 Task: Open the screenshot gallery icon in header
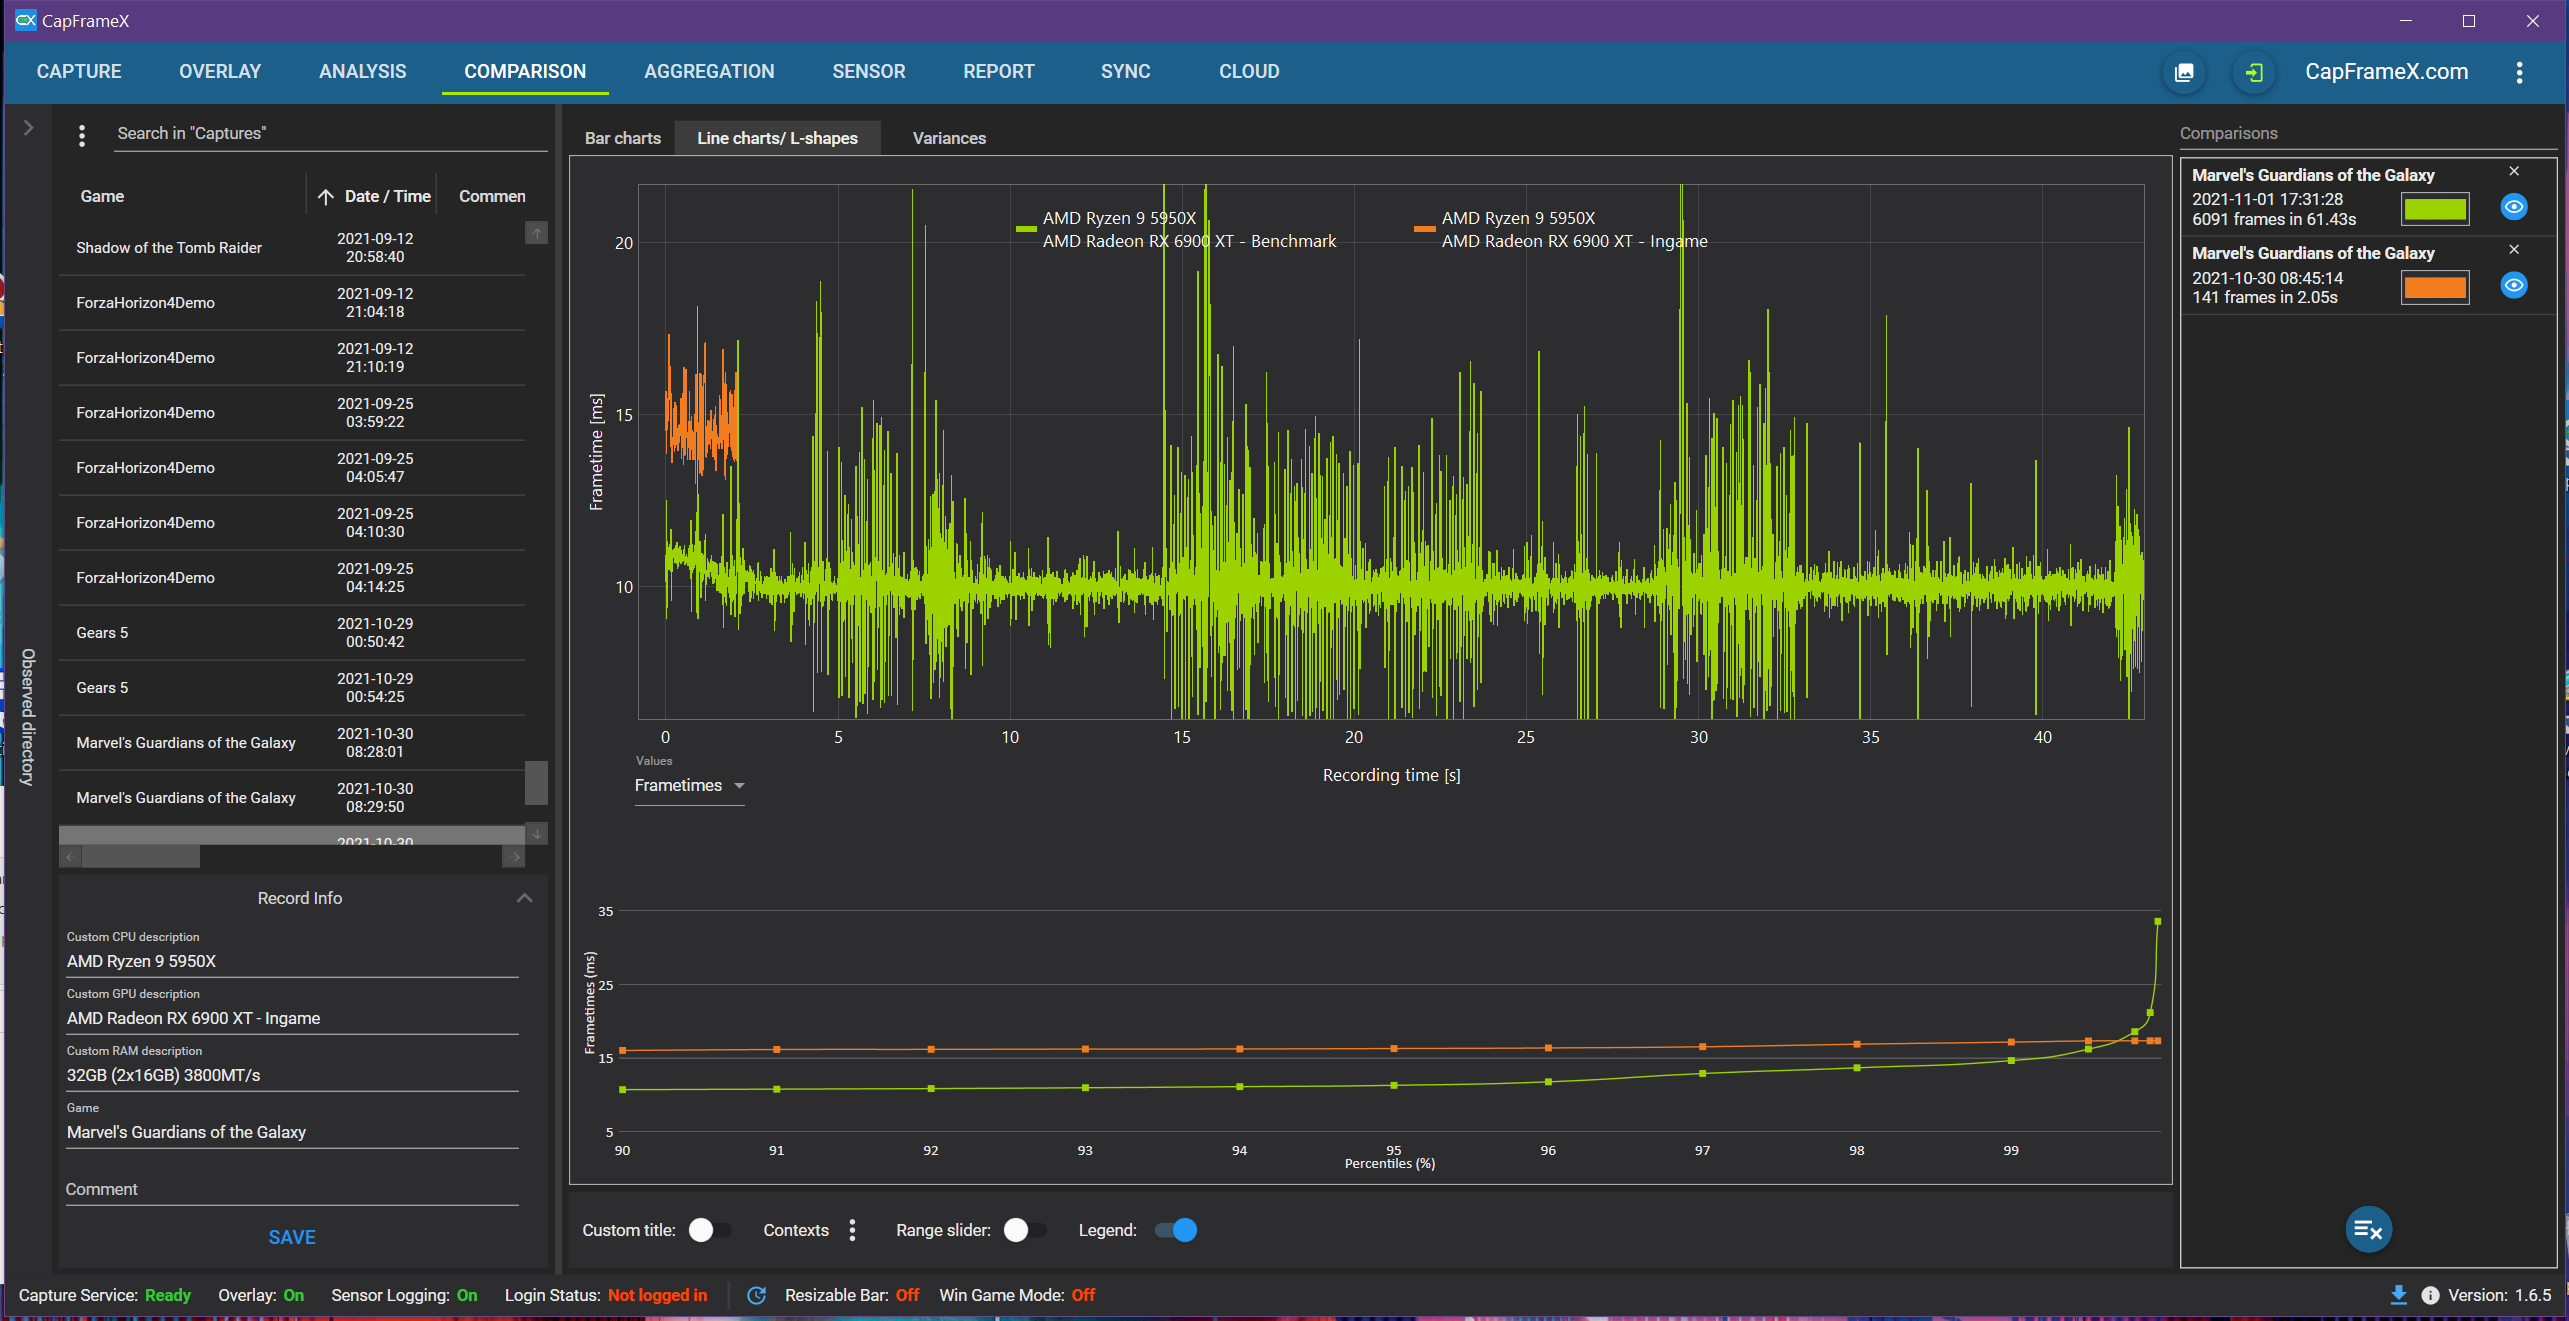coord(2184,72)
